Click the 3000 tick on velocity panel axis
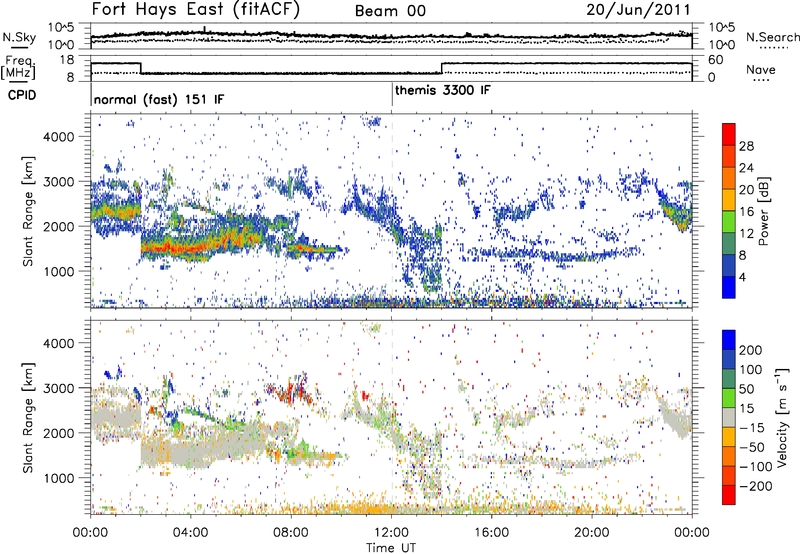800x554 pixels. click(x=59, y=388)
